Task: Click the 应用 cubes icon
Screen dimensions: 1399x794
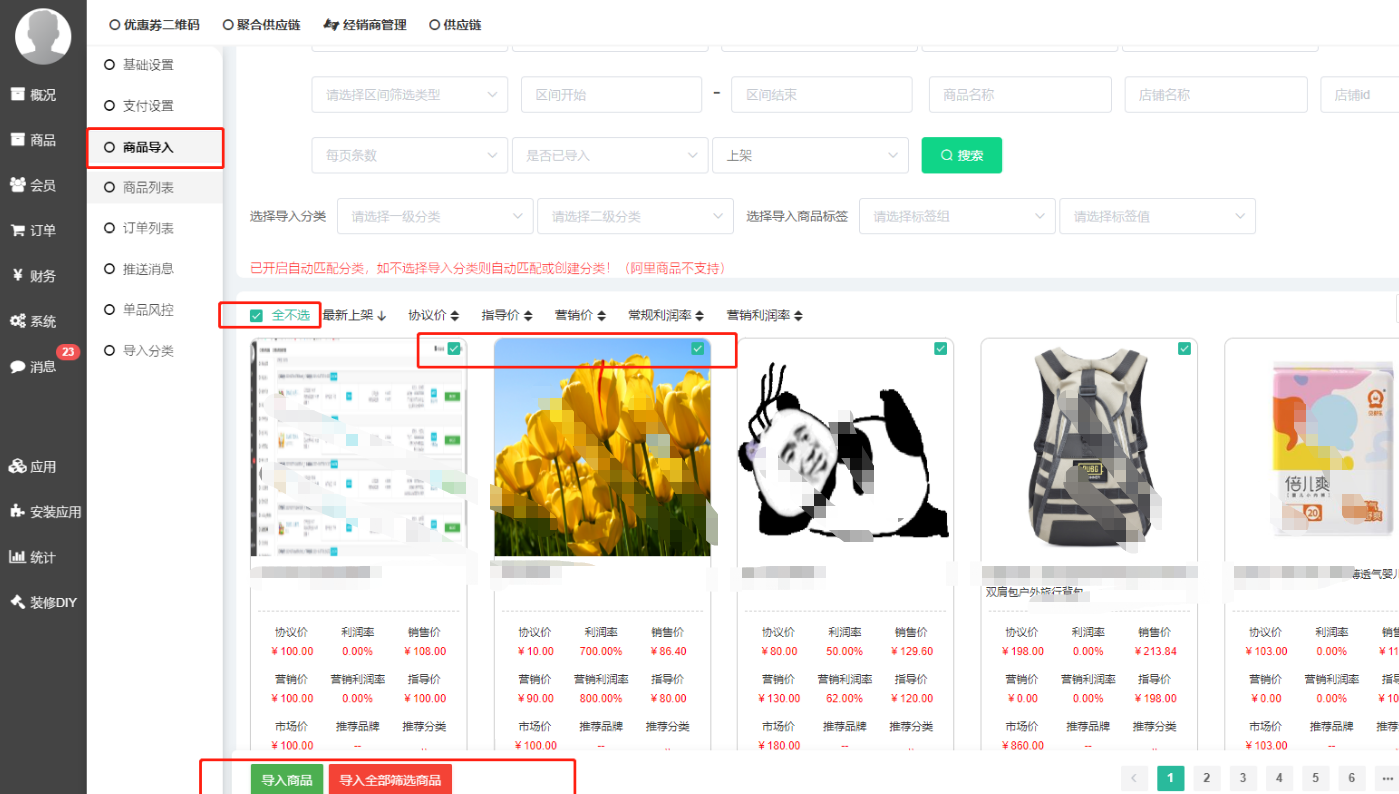Action: [18, 466]
